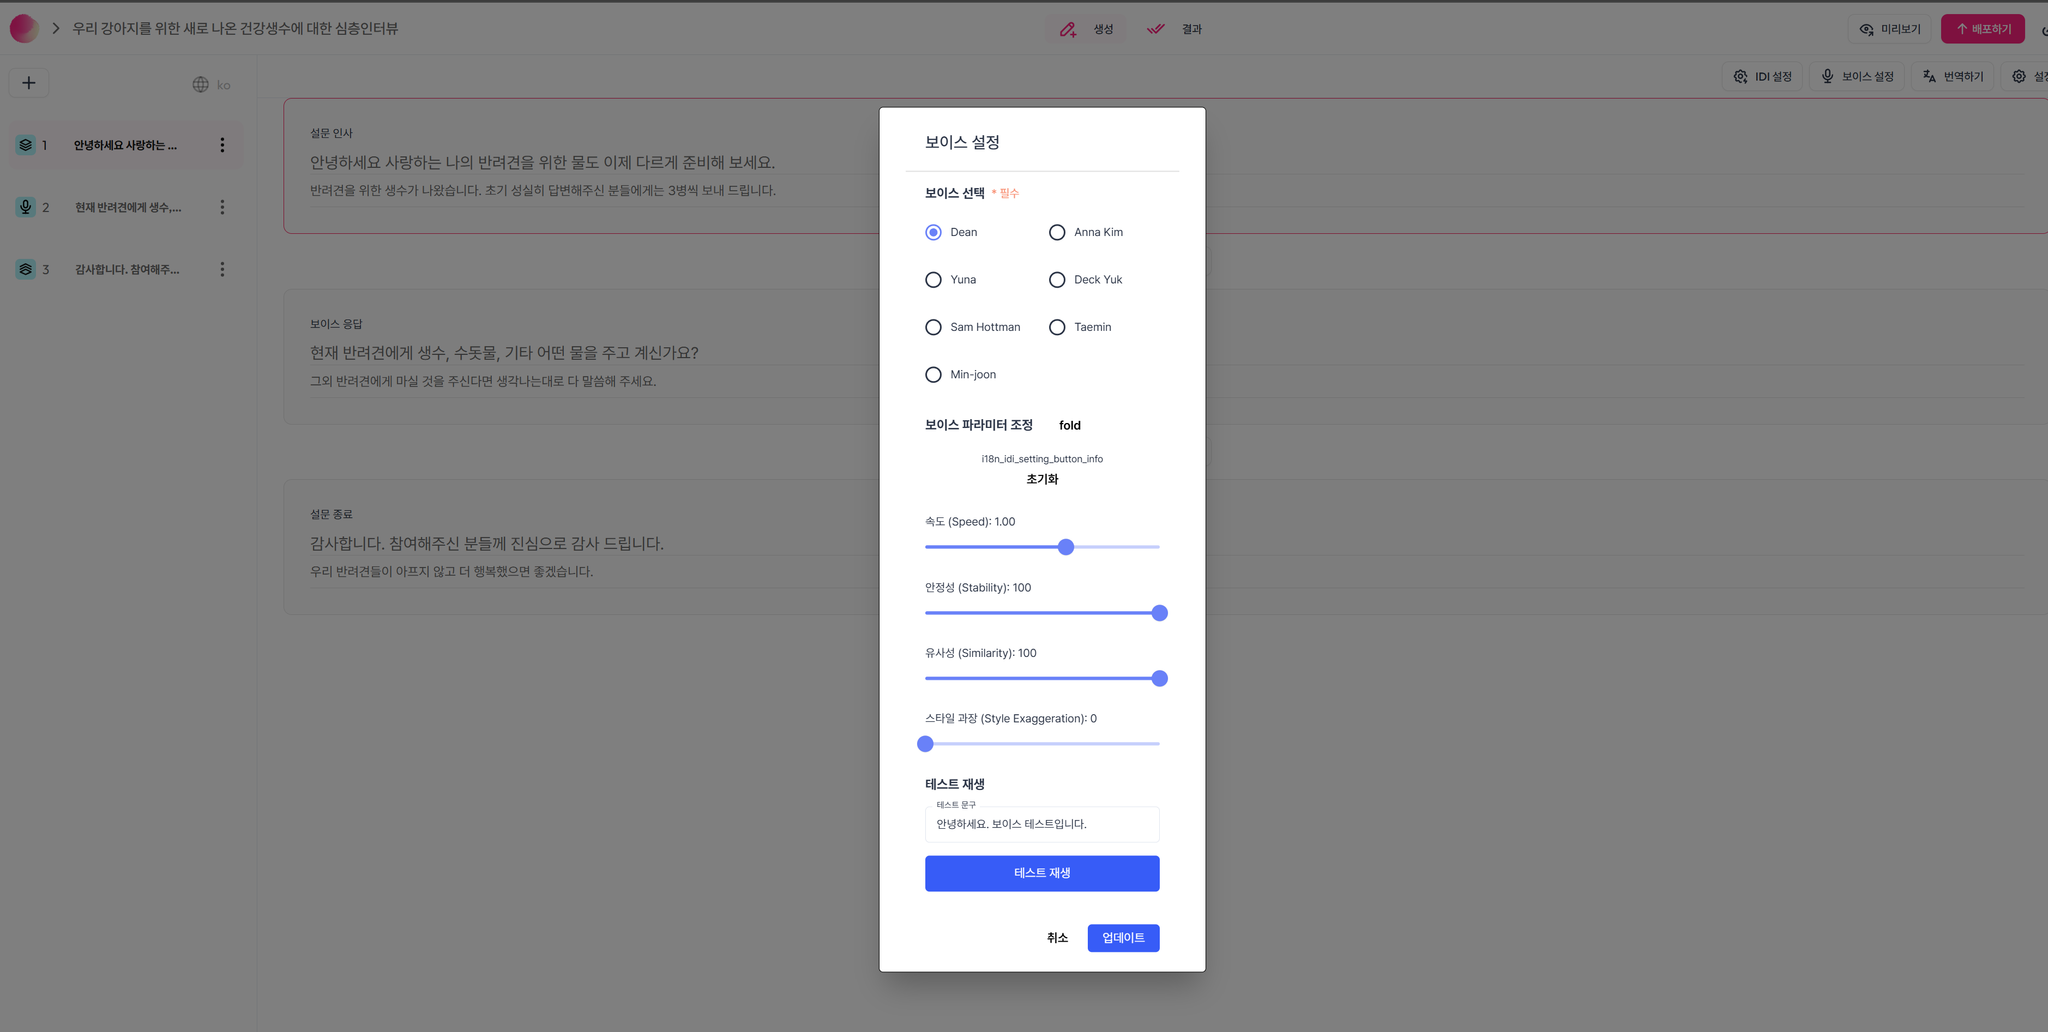Viewport: 2048px width, 1032px height.
Task: Click the stack icon of question 1
Action: [x=26, y=145]
